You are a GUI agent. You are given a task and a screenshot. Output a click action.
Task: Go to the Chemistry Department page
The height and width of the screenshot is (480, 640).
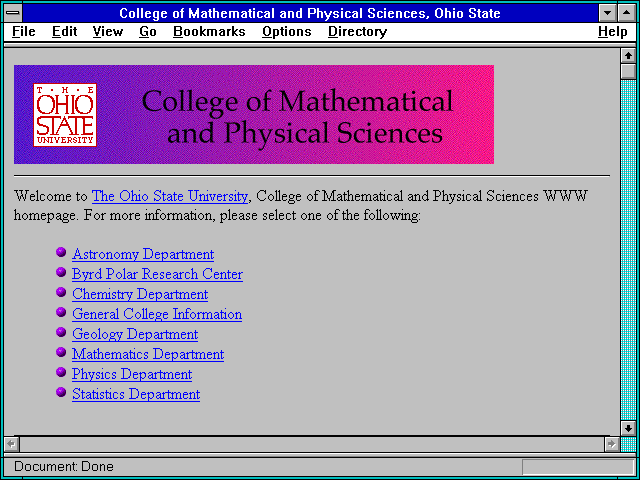click(x=140, y=294)
